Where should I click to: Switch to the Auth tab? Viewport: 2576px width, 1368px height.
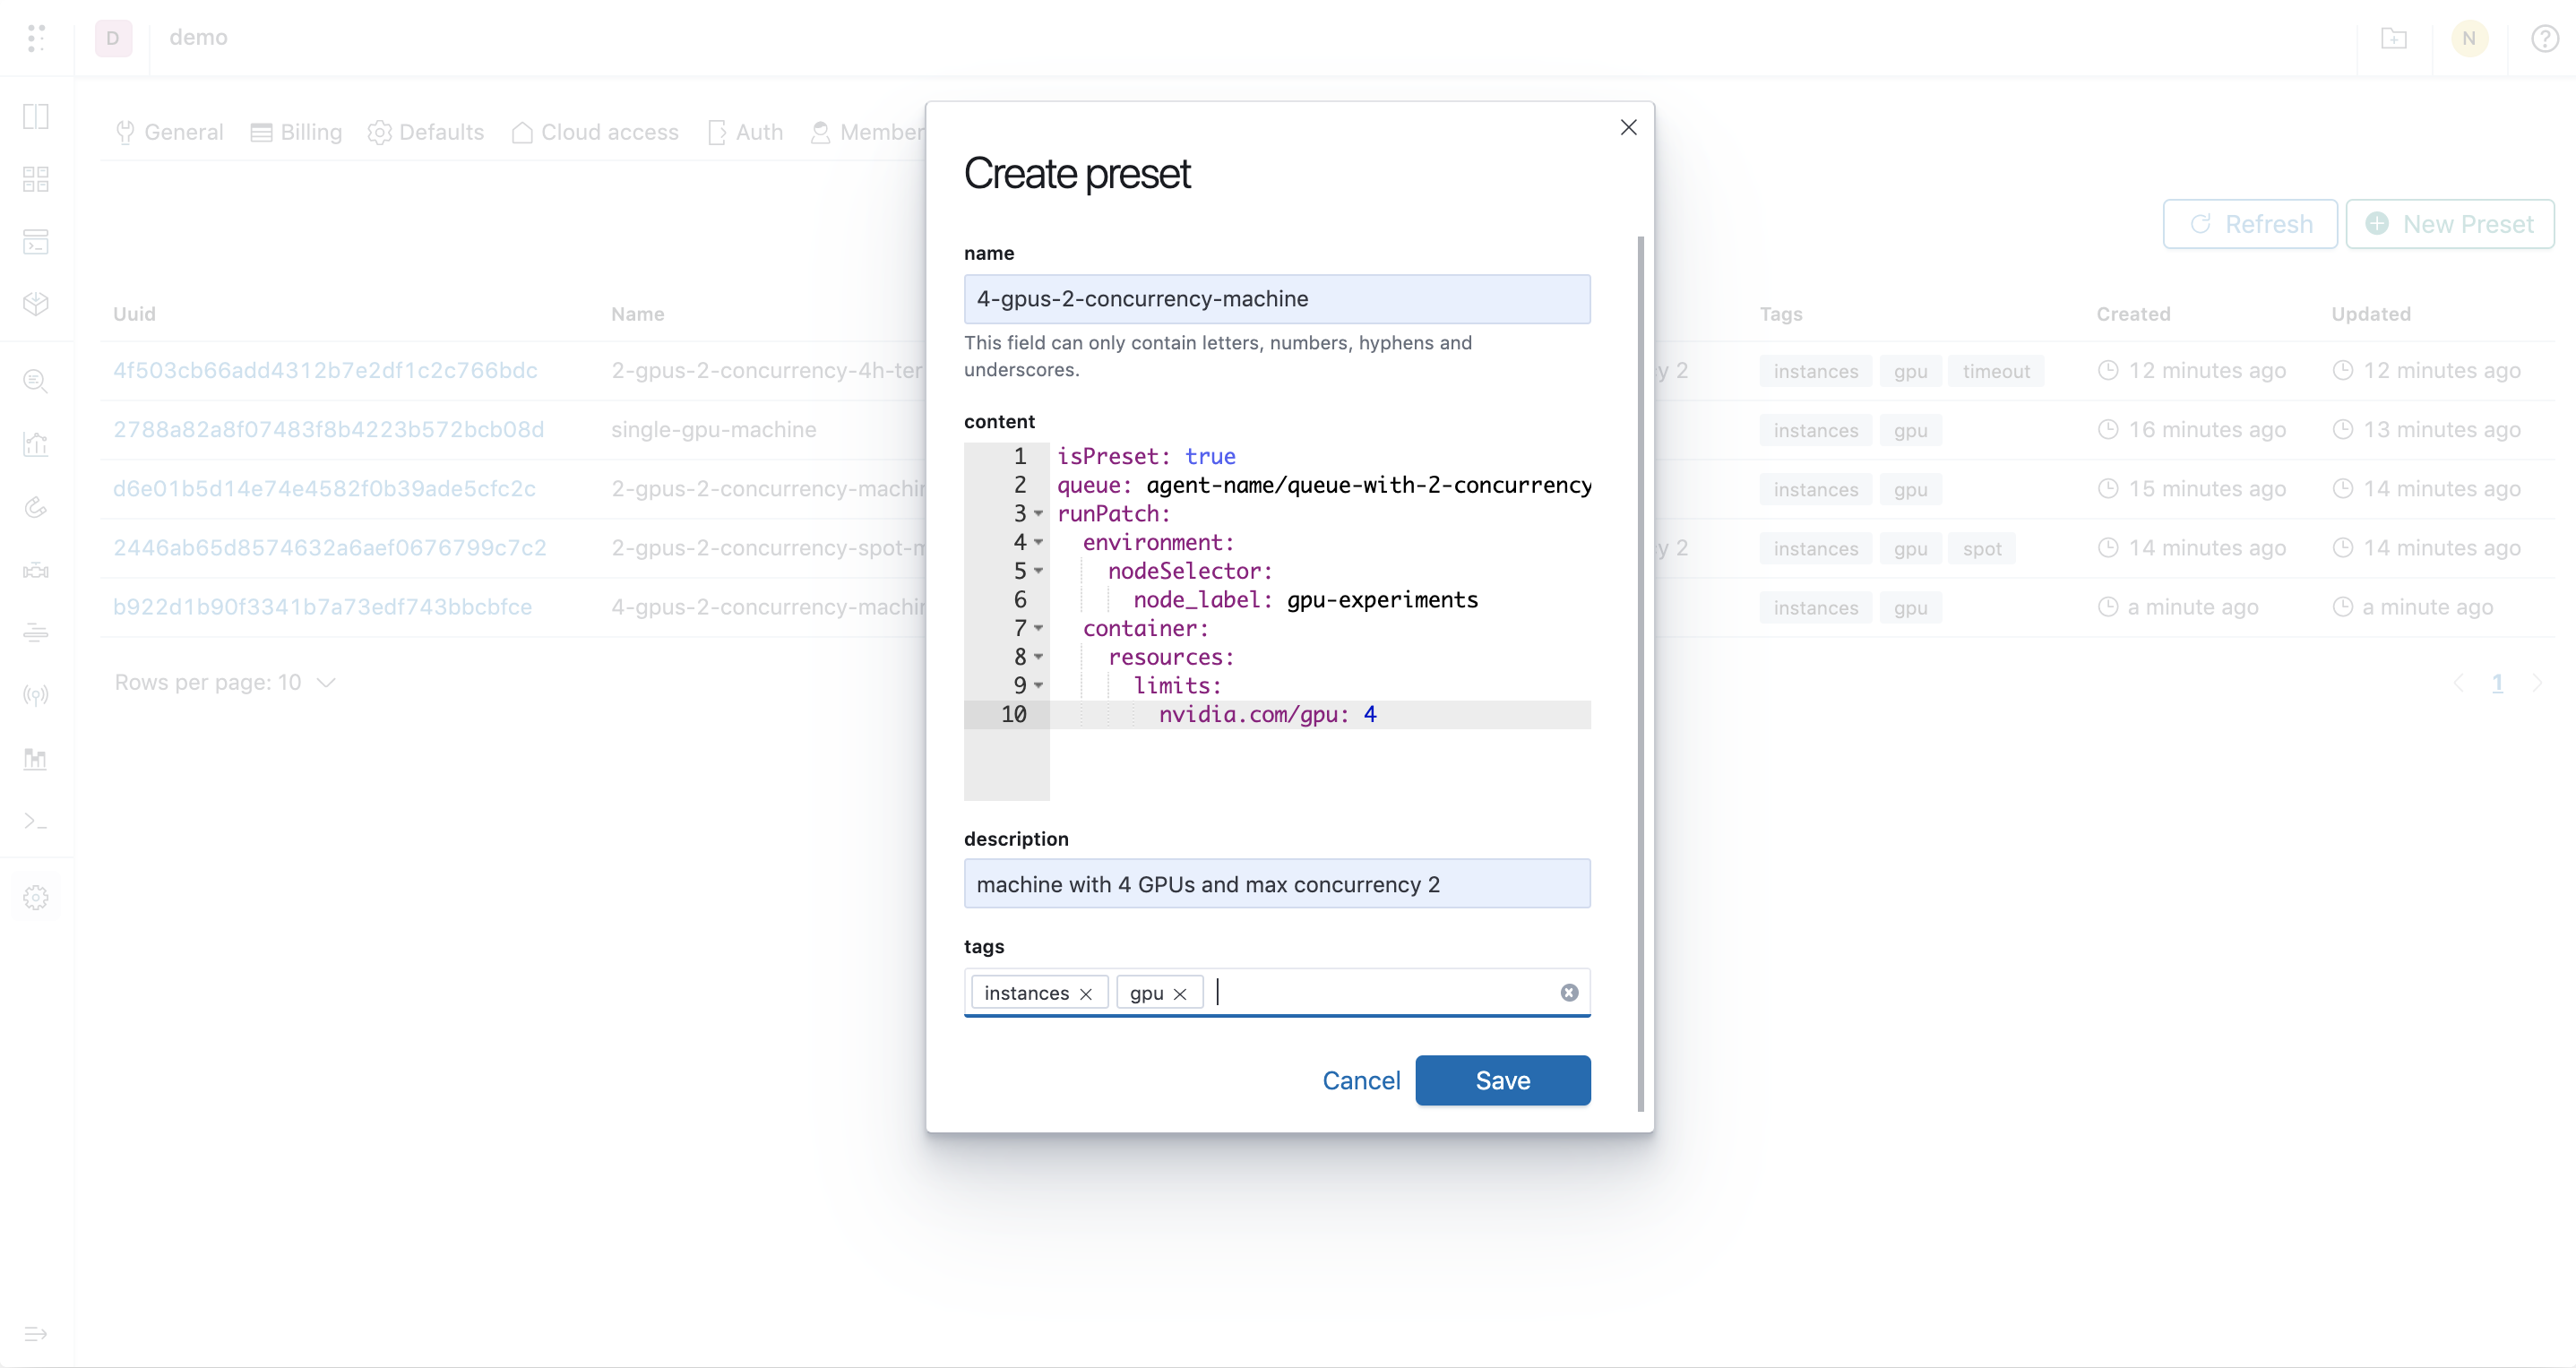(746, 132)
